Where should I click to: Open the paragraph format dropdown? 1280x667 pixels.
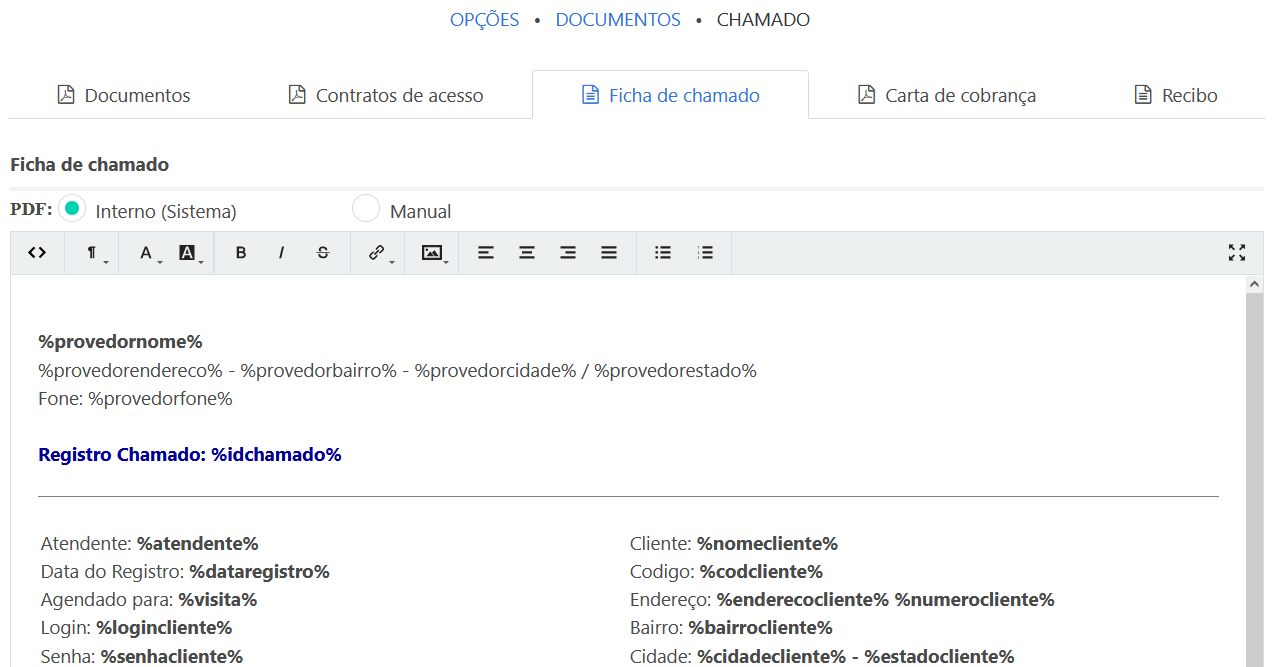tap(93, 253)
